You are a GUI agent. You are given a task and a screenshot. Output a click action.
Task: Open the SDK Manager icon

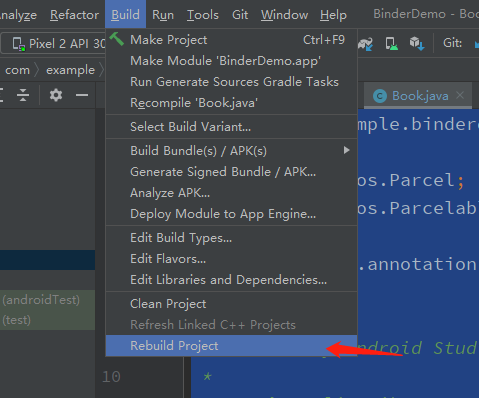(x=417, y=44)
